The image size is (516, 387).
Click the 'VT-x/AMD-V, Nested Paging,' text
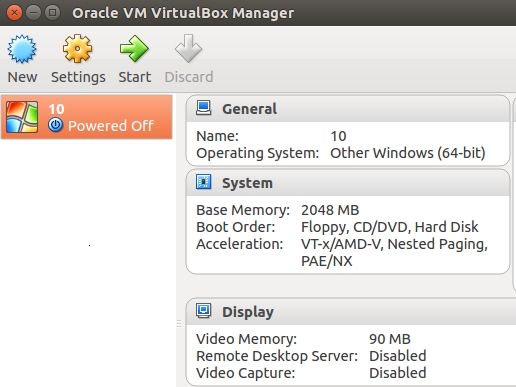pos(394,245)
